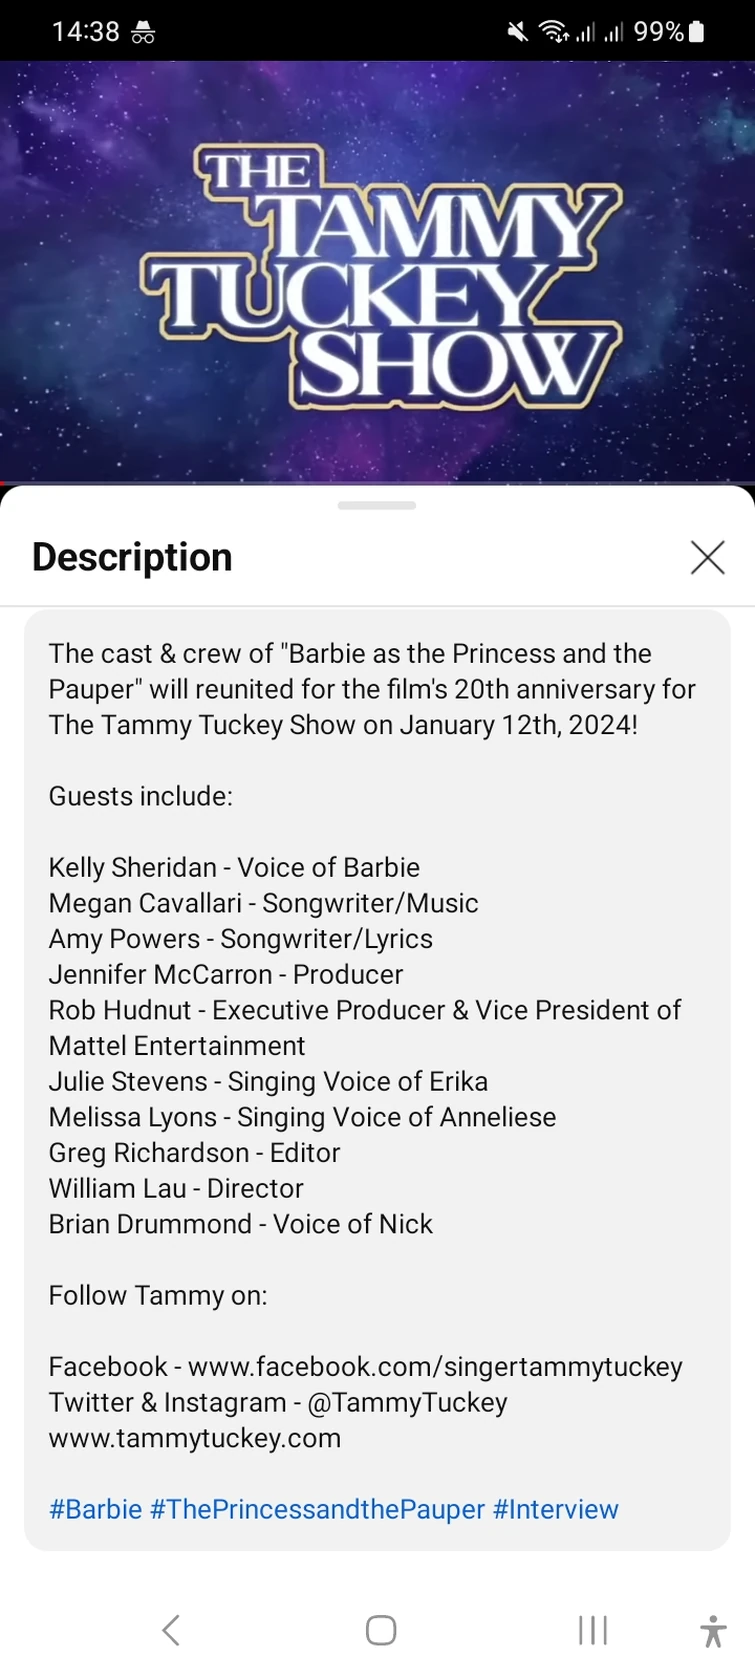Viewport: 755px width, 1678px height.
Task: Open the #Barbie hashtag
Action: point(95,1509)
